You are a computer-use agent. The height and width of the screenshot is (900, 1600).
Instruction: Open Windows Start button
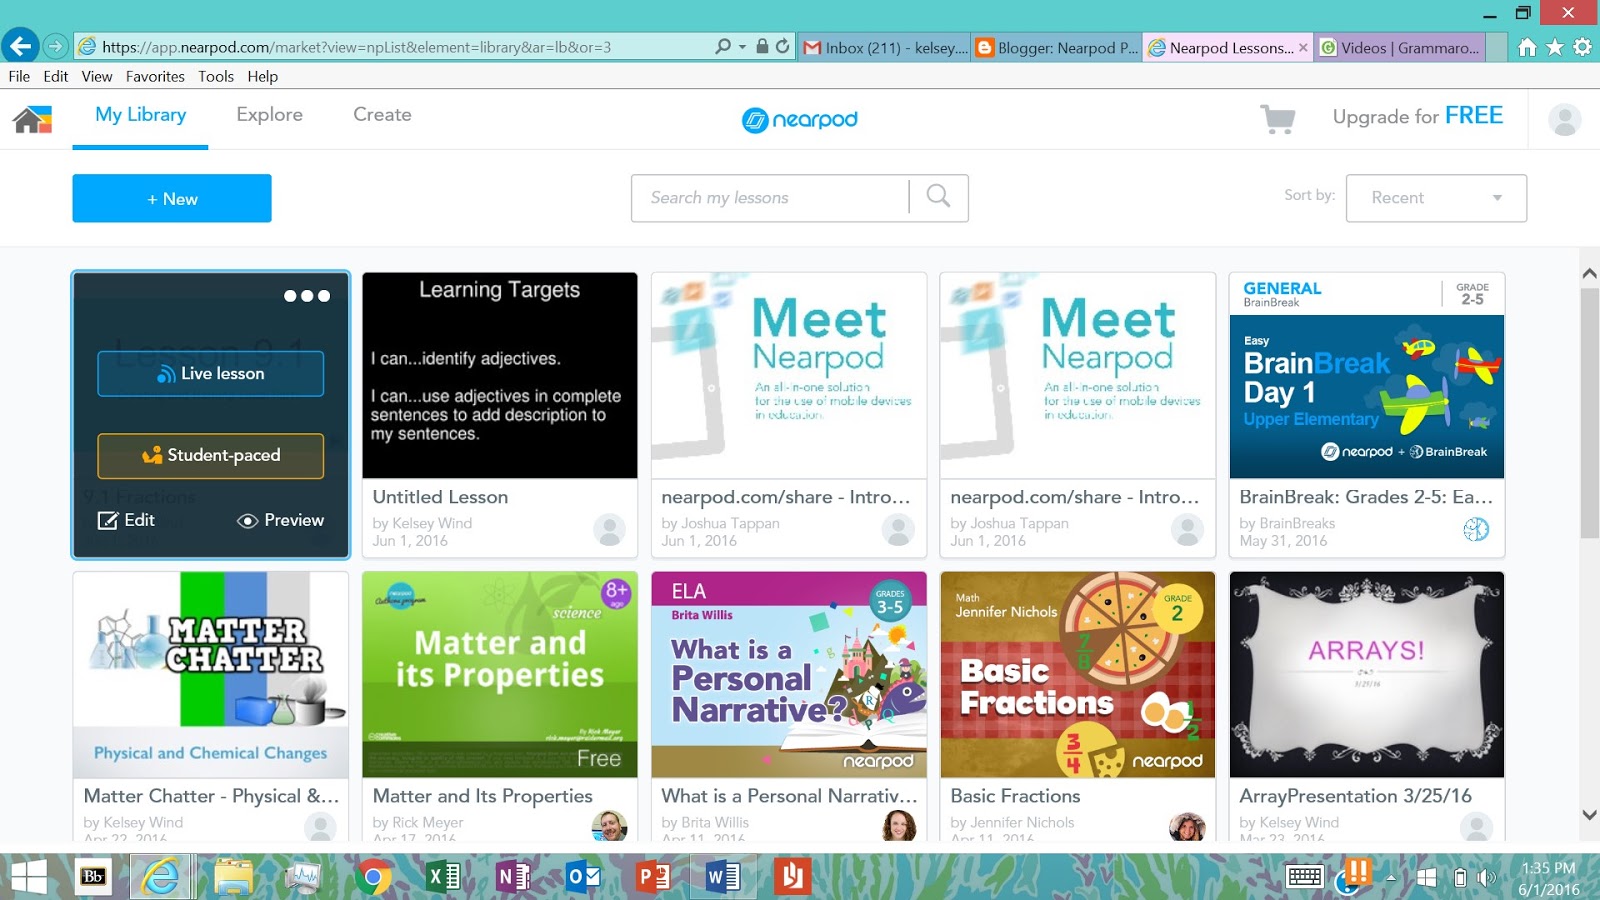28,877
